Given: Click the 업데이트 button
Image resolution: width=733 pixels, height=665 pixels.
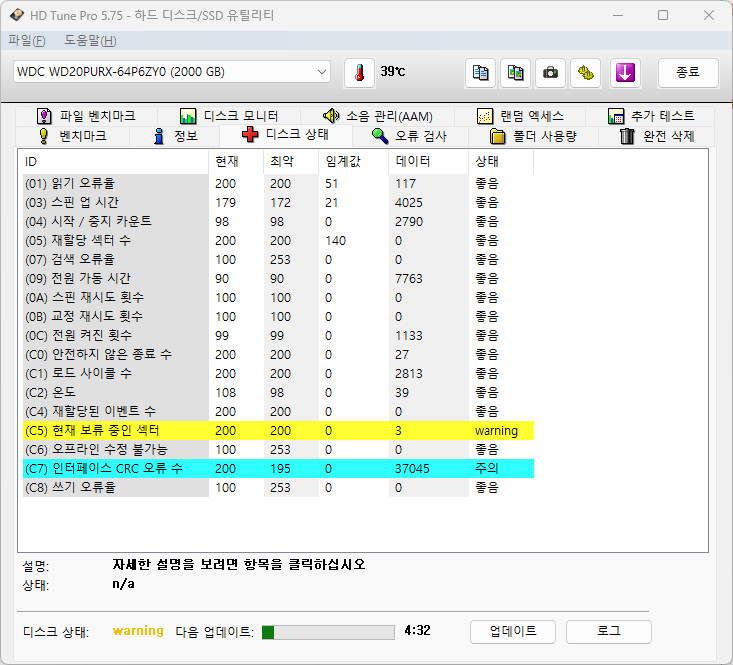Looking at the screenshot, I should tap(513, 631).
